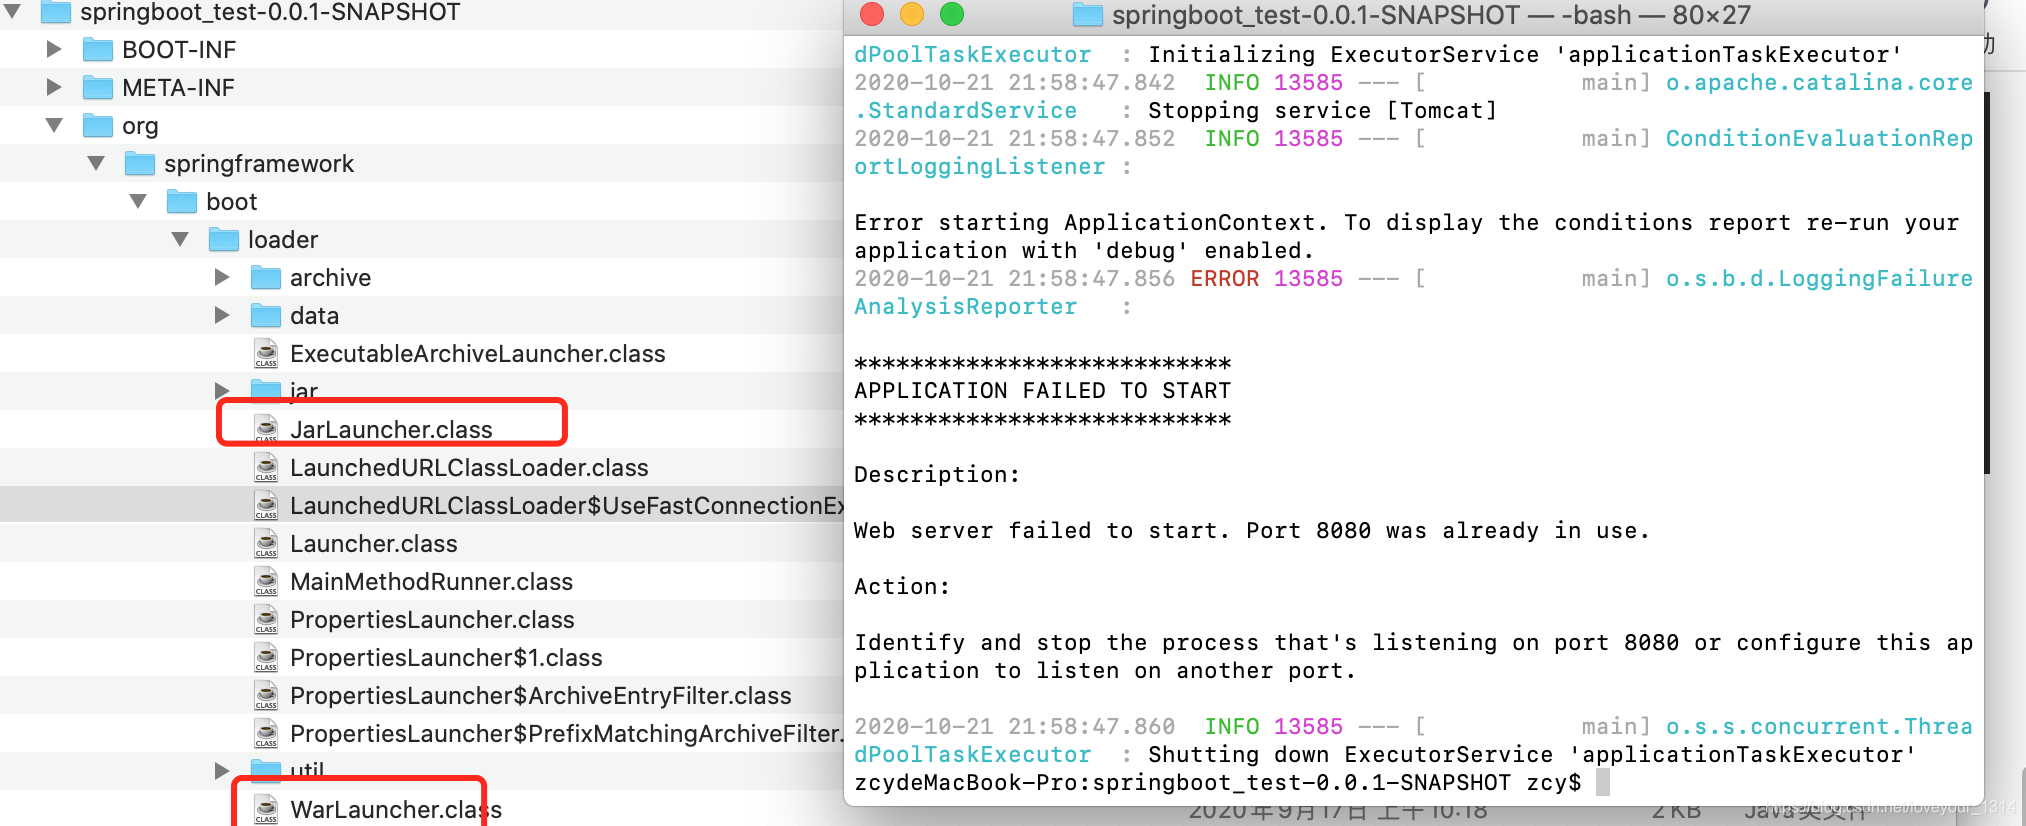Screen dimensions: 2026x826
Task: Select the archive folder icon
Action: [265, 277]
